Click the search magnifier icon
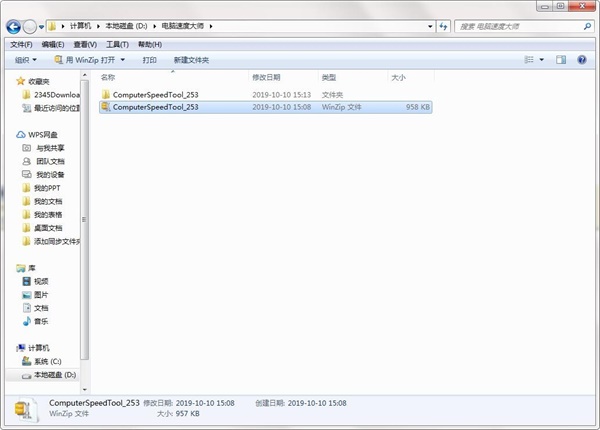 click(x=587, y=26)
